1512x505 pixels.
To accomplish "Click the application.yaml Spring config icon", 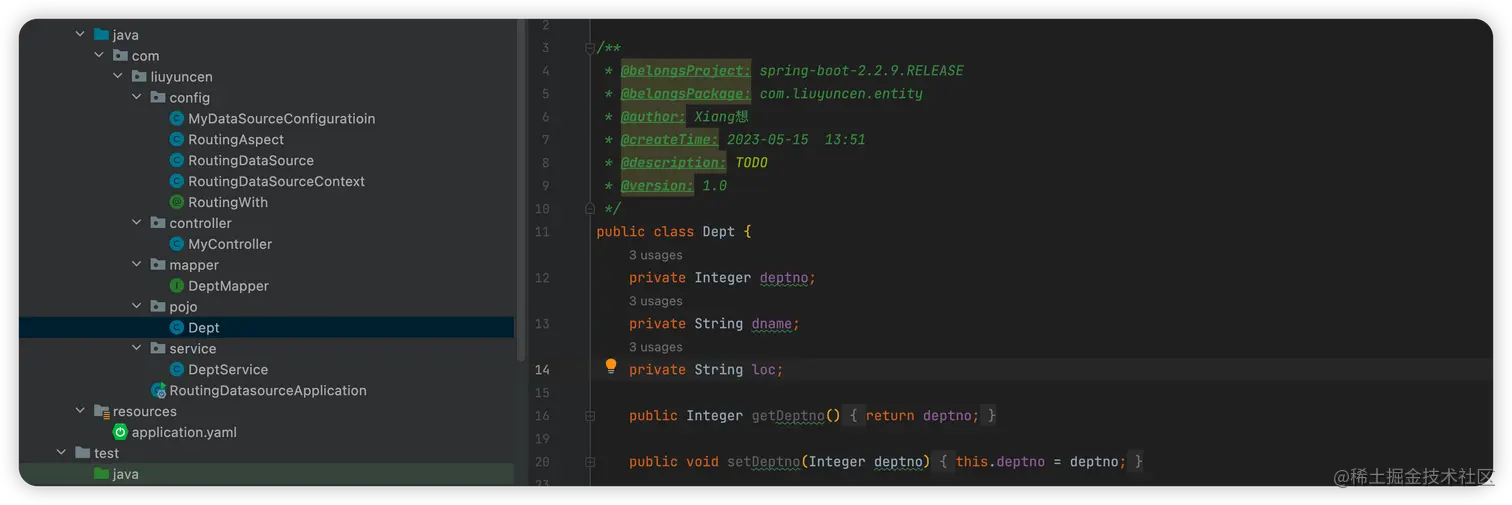I will pos(120,432).
